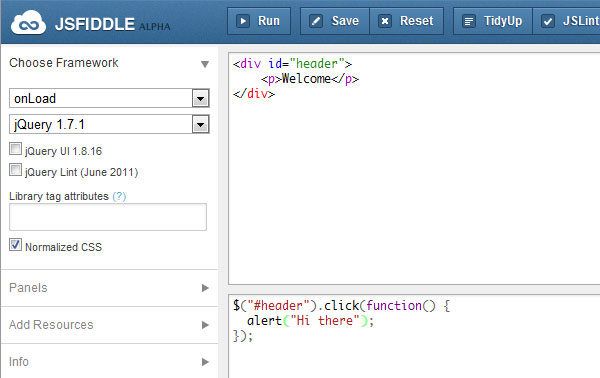Screen dimensions: 600x378
Task: Tidy up the code with TidyUp
Action: point(493,21)
